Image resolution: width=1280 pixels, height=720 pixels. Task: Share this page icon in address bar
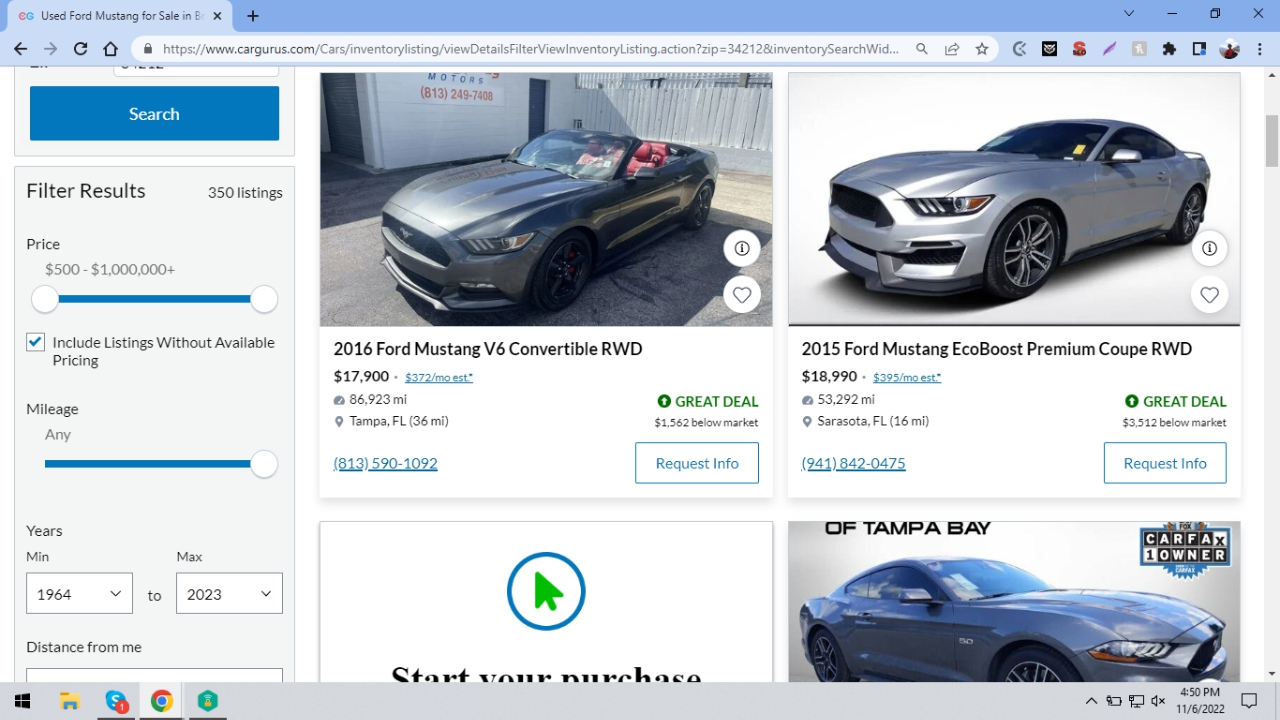pos(952,48)
